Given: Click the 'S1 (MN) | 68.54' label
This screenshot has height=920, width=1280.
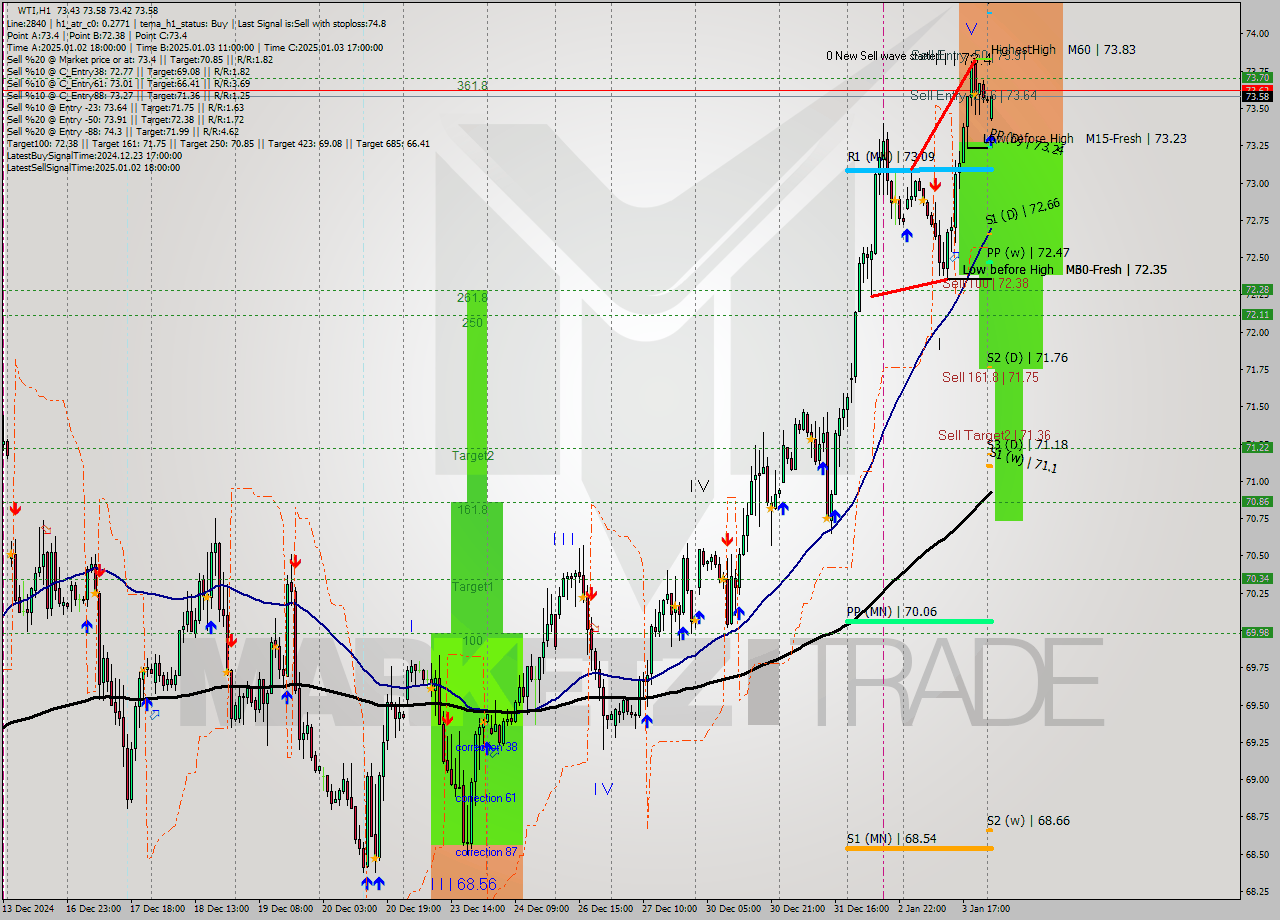Looking at the screenshot, I should (x=891, y=838).
